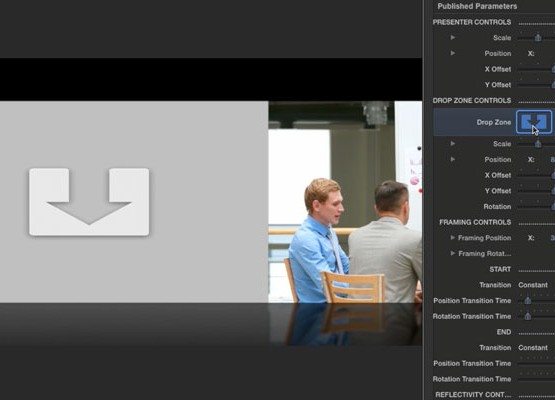Viewport: 555px width, 400px height.
Task: Click START Position Transition Time slider handle
Action: 528,301
